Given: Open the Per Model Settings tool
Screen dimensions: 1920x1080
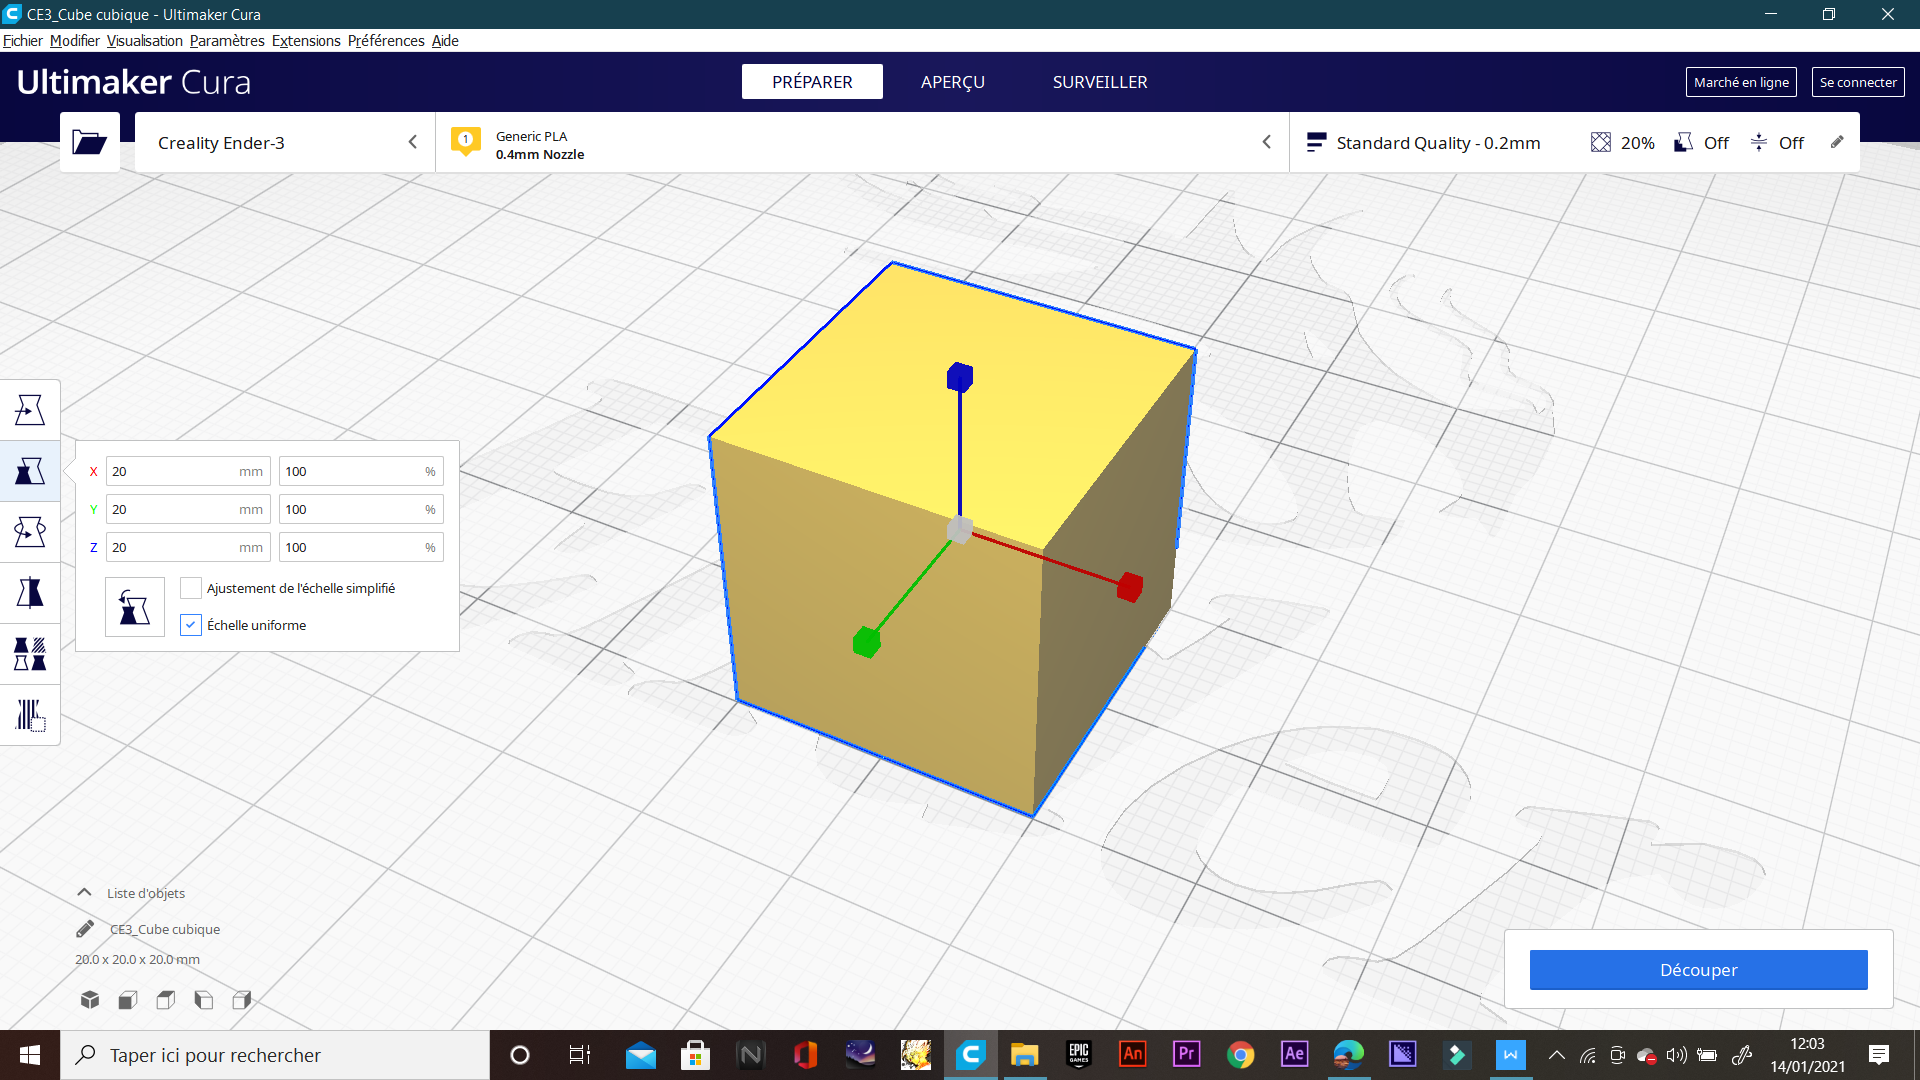Looking at the screenshot, I should (x=30, y=654).
